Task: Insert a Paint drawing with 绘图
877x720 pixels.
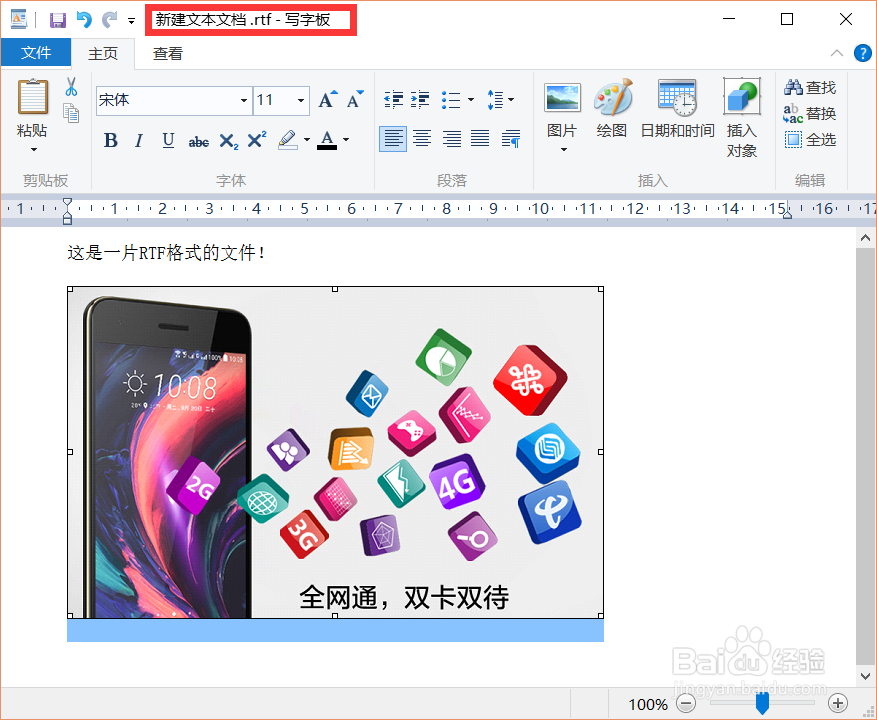Action: [x=612, y=98]
